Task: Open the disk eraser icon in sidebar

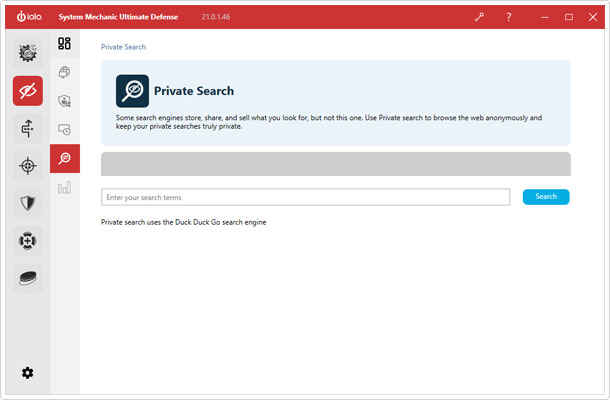Action: (x=28, y=278)
